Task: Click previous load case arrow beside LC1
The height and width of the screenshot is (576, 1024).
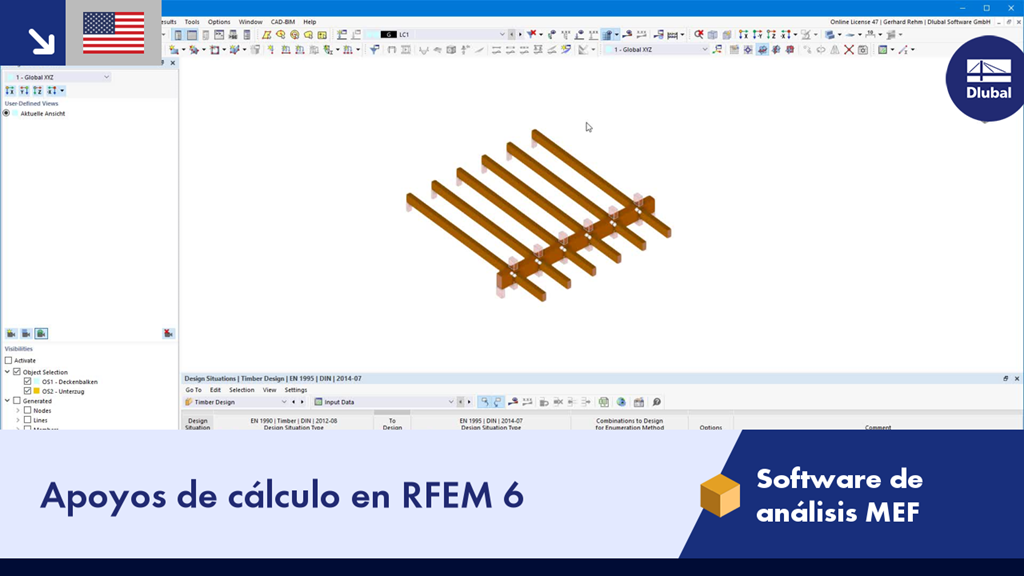Action: [511, 35]
